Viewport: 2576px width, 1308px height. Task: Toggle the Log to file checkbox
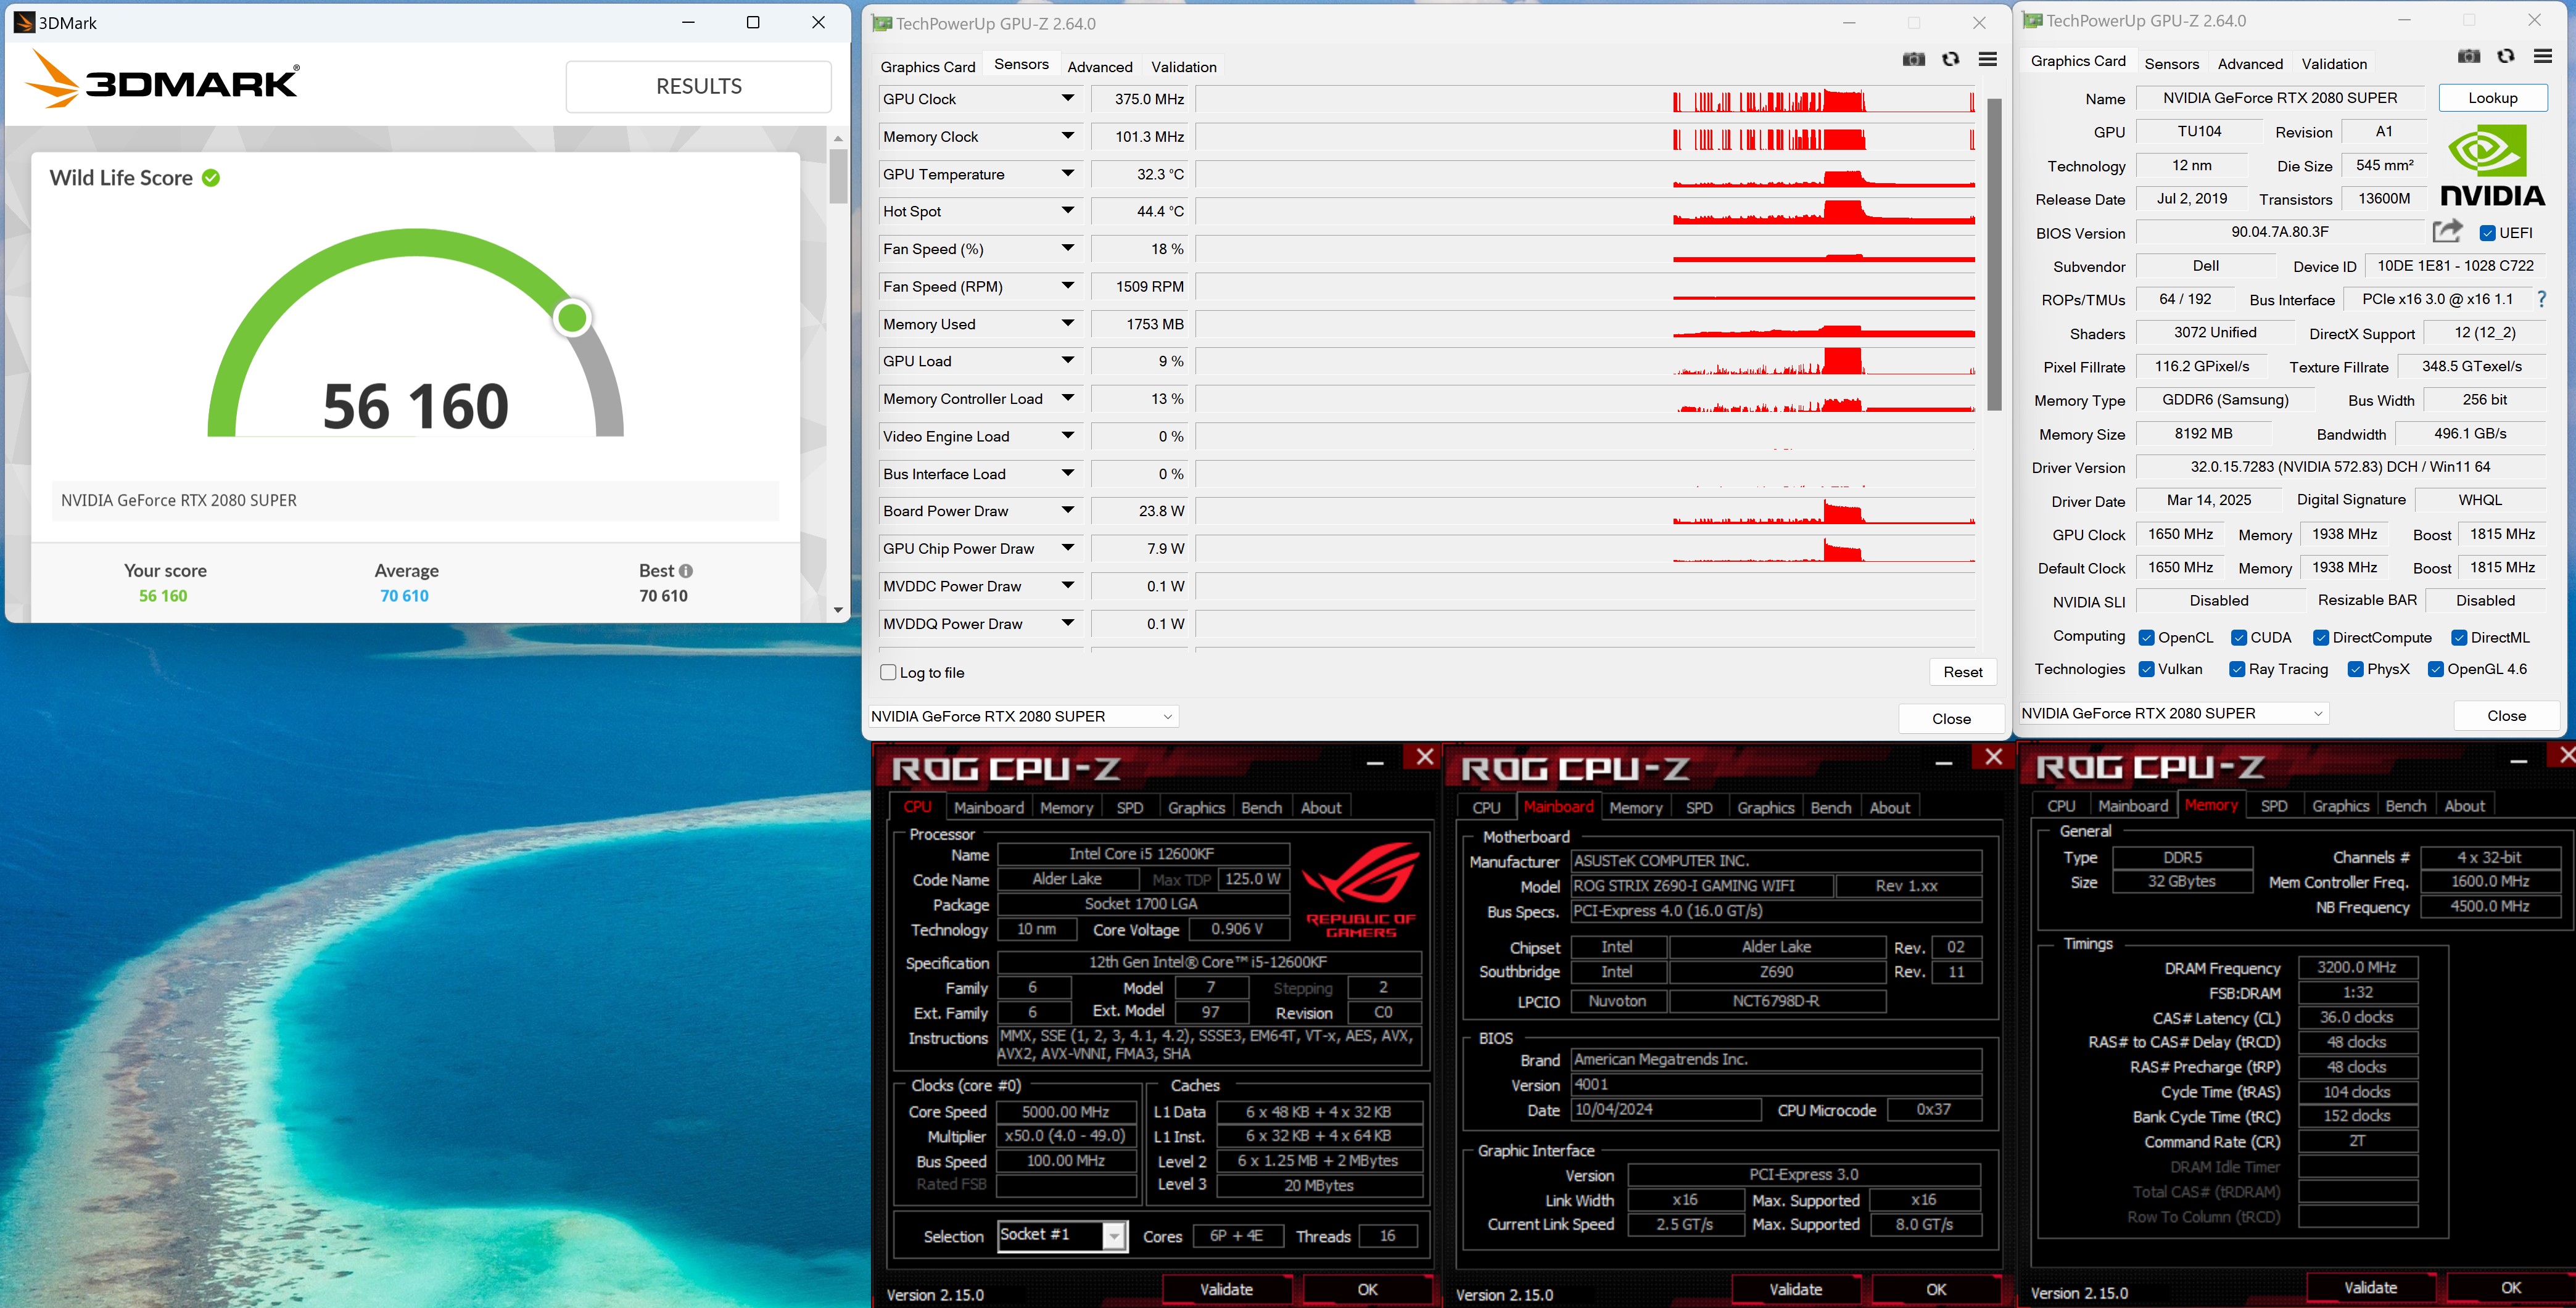click(x=888, y=673)
